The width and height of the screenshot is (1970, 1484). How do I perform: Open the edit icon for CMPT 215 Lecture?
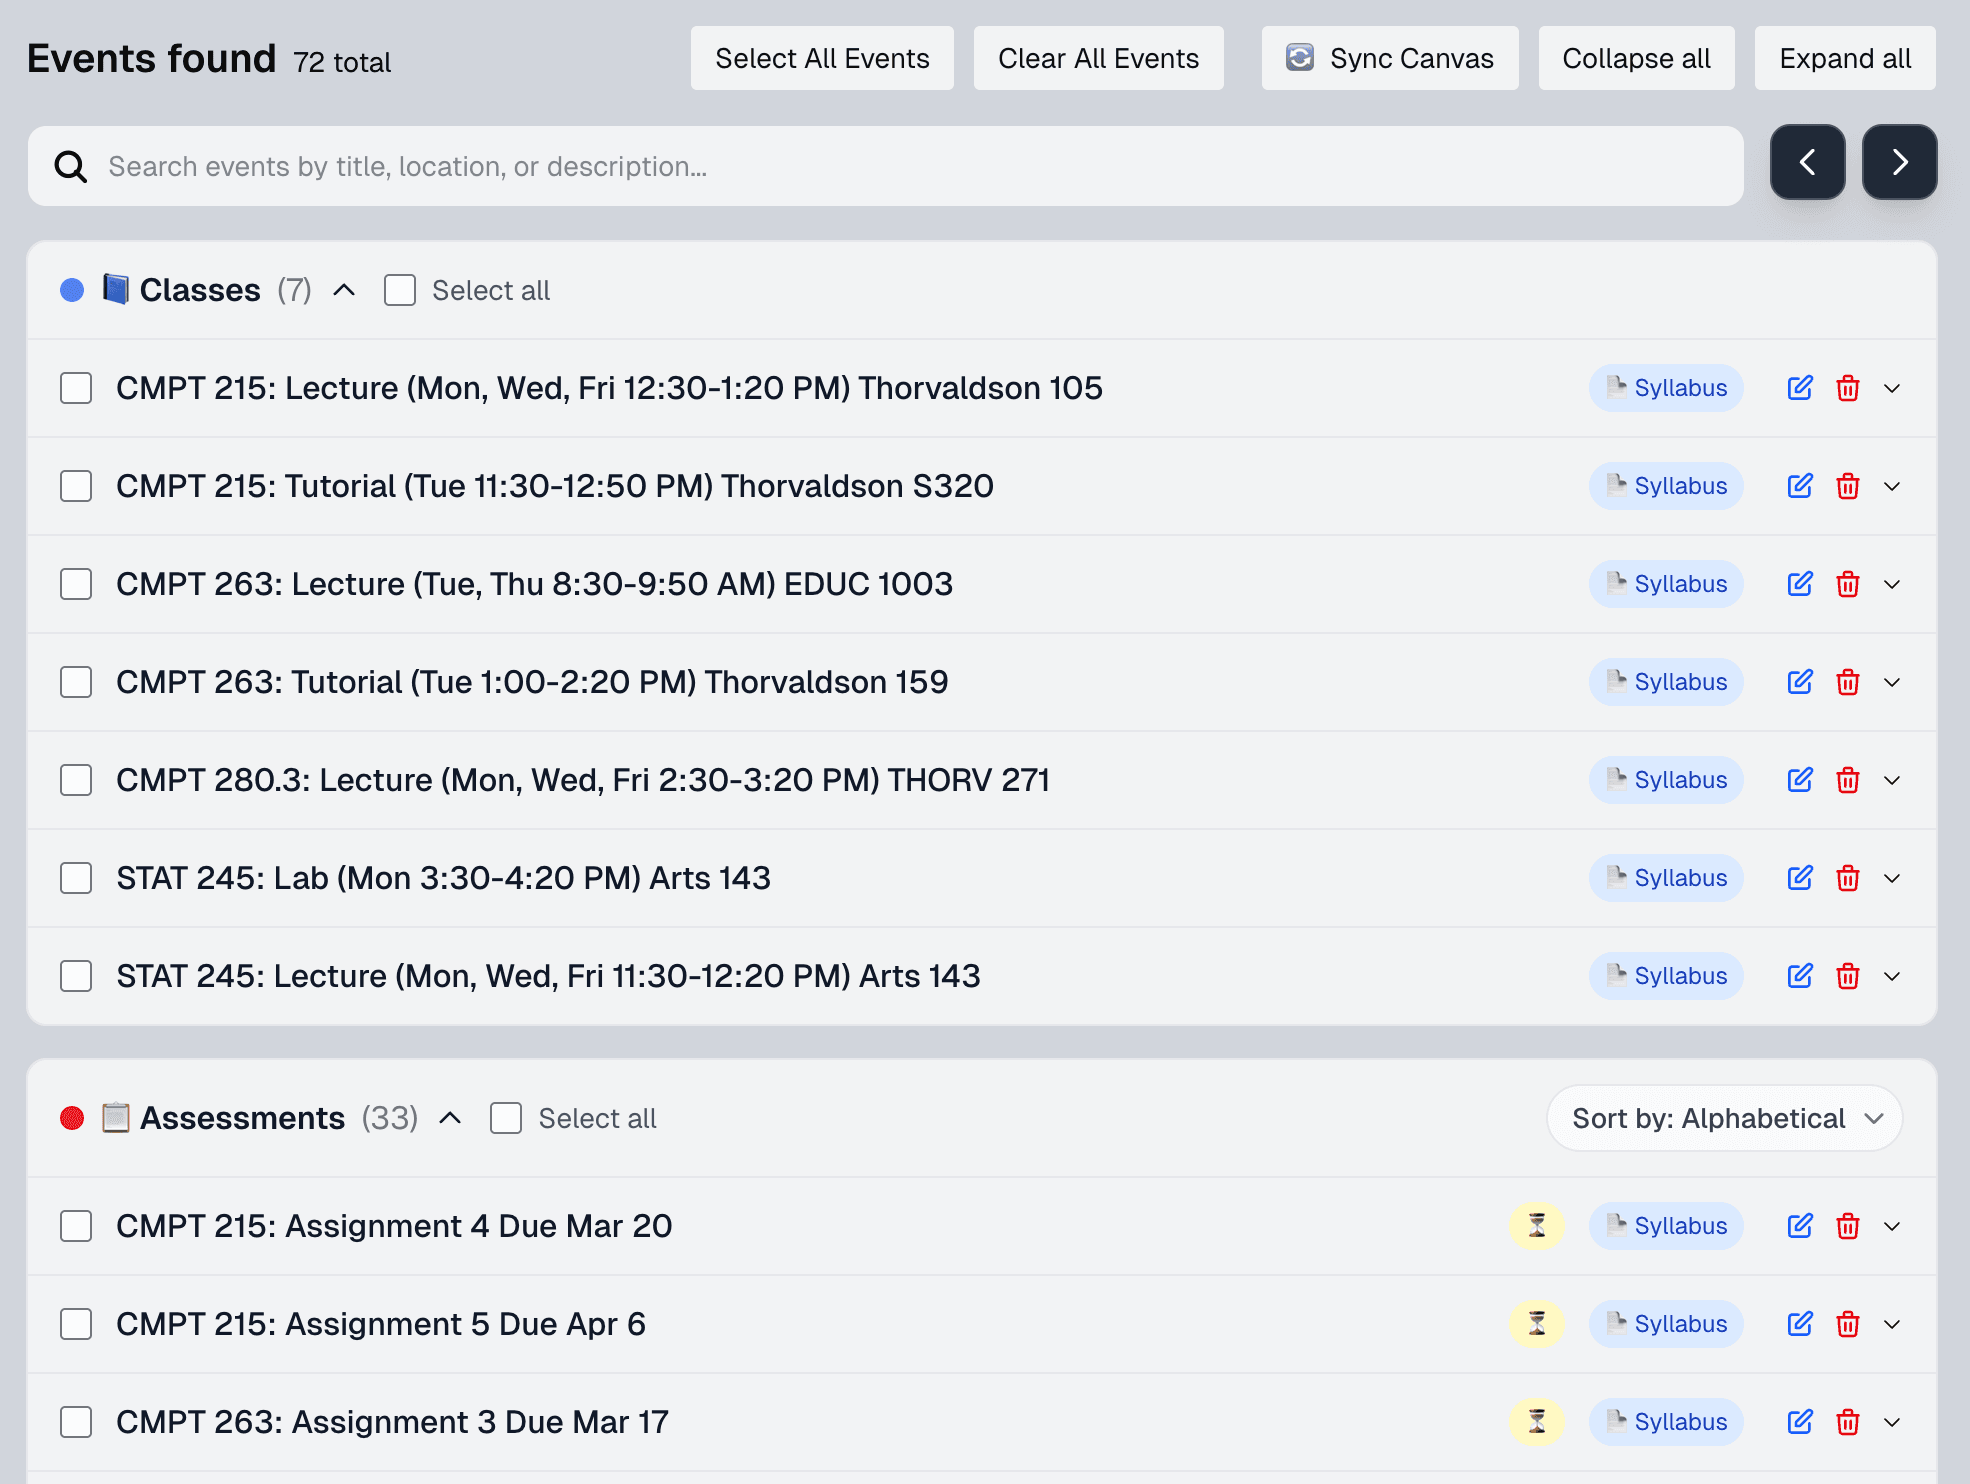click(x=1799, y=388)
